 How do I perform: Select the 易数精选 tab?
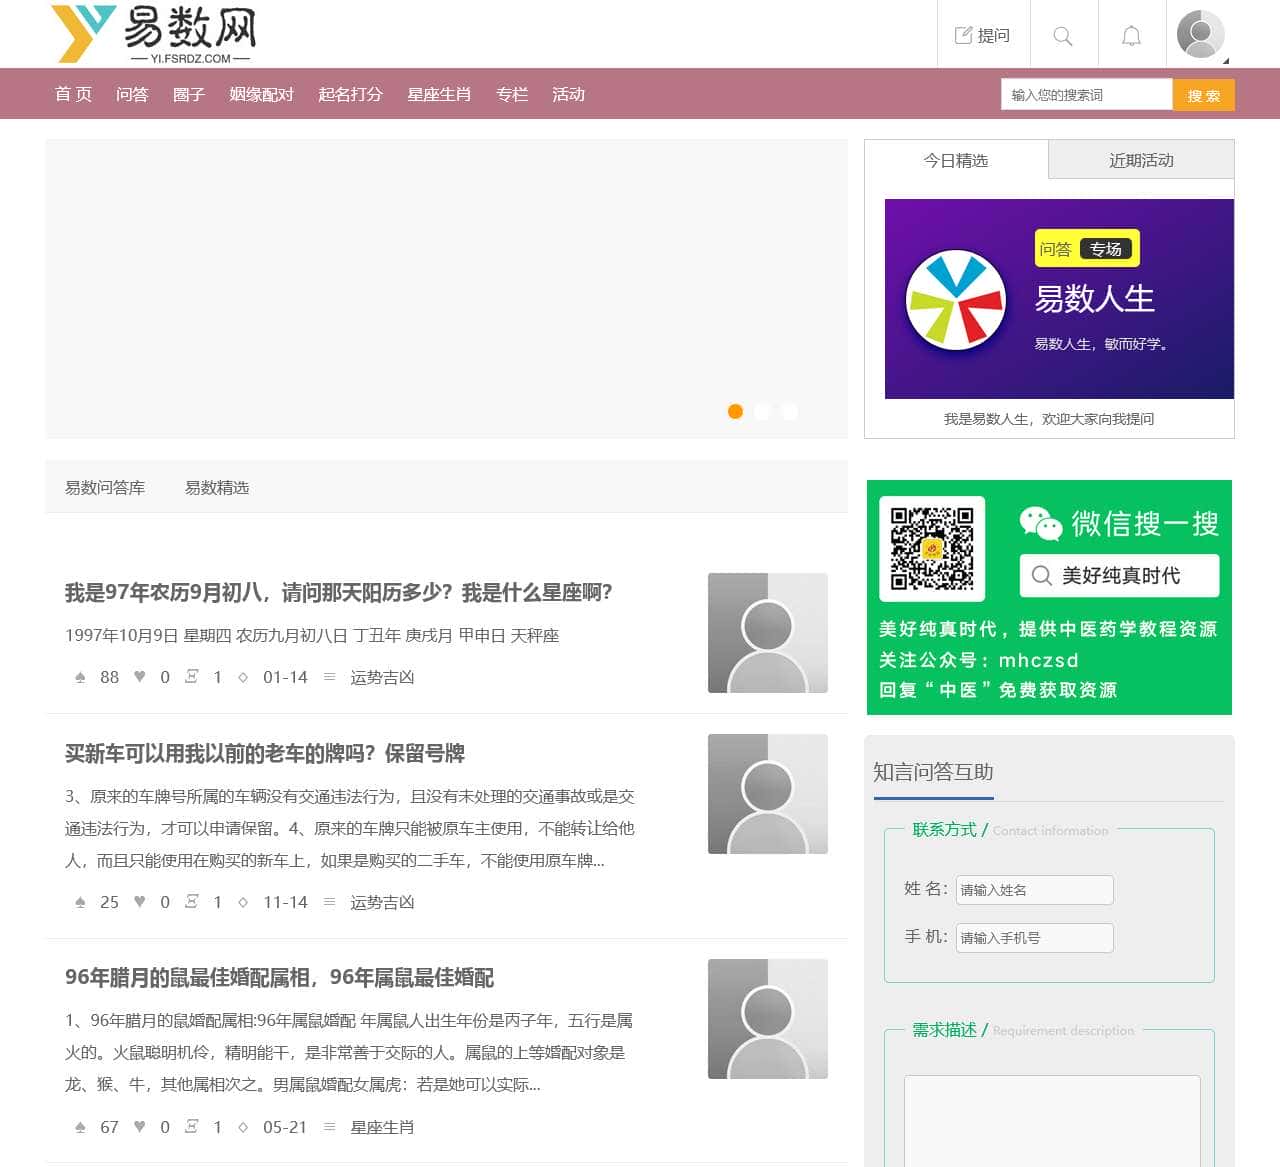pyautogui.click(x=217, y=488)
